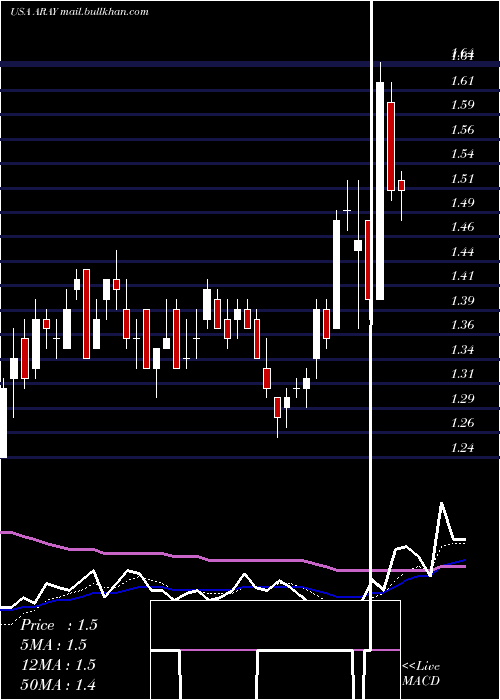Click the 1.56 price axis label

click(462, 130)
